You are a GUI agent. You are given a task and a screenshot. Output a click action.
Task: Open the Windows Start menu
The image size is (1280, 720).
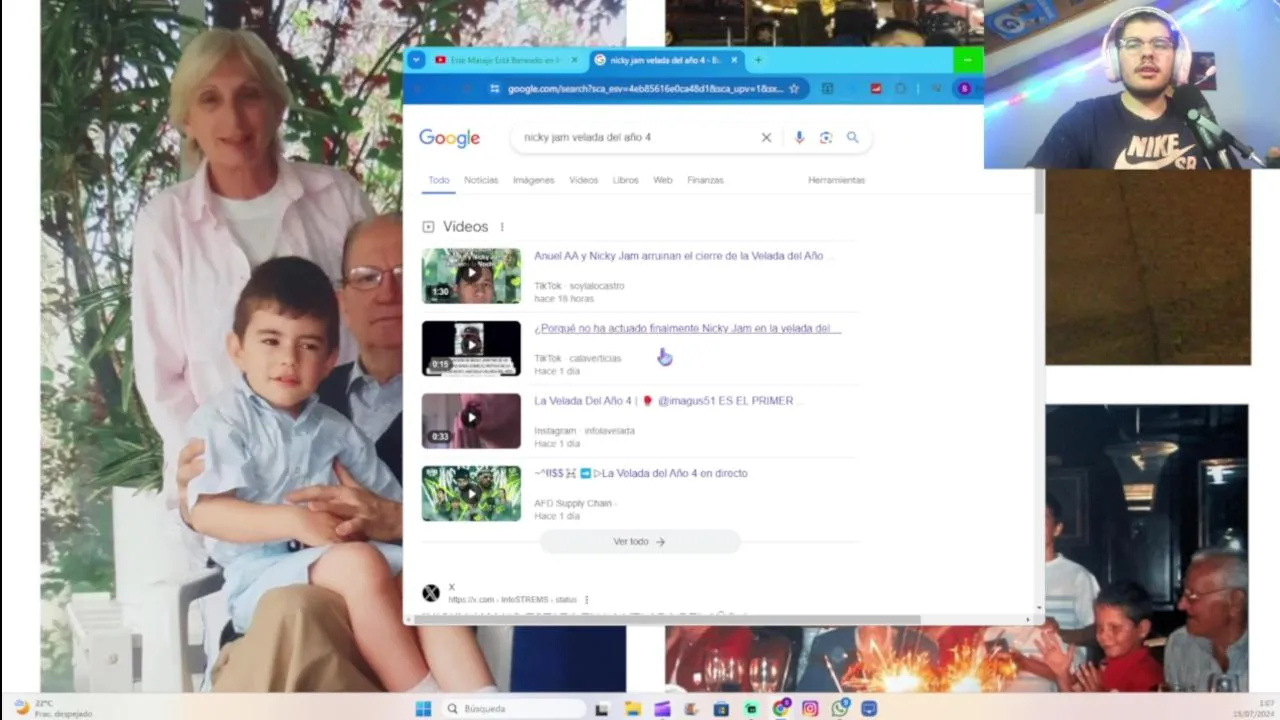[423, 709]
